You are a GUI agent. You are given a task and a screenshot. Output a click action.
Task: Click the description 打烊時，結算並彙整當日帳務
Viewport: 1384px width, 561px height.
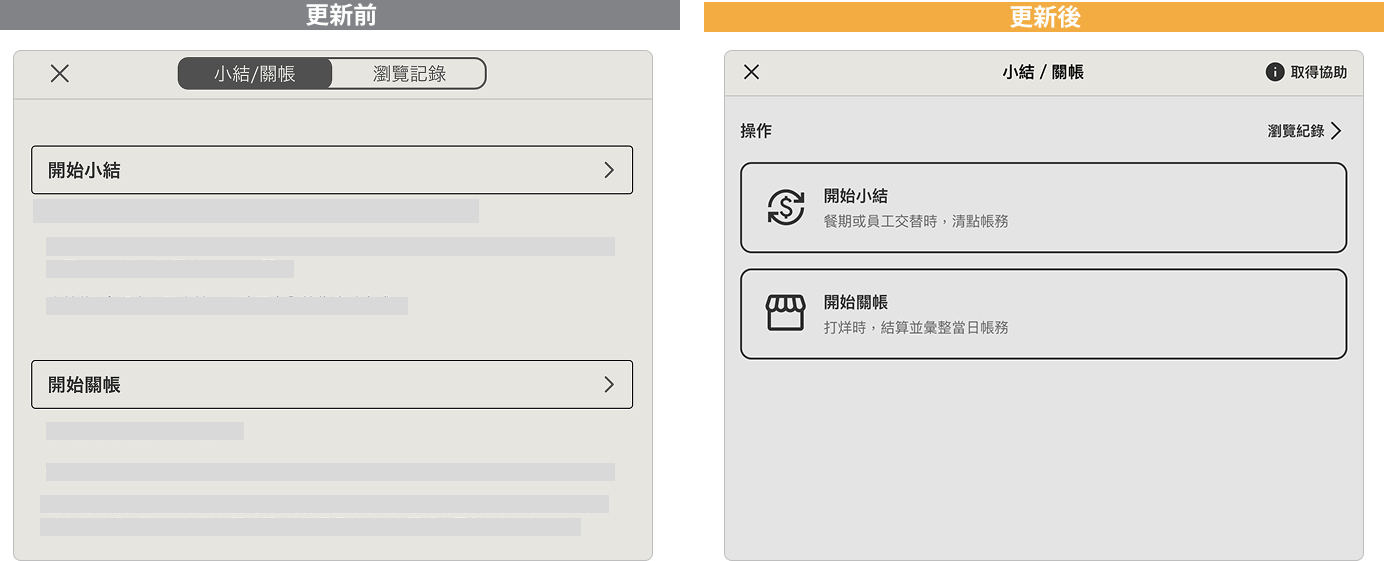tap(916, 327)
